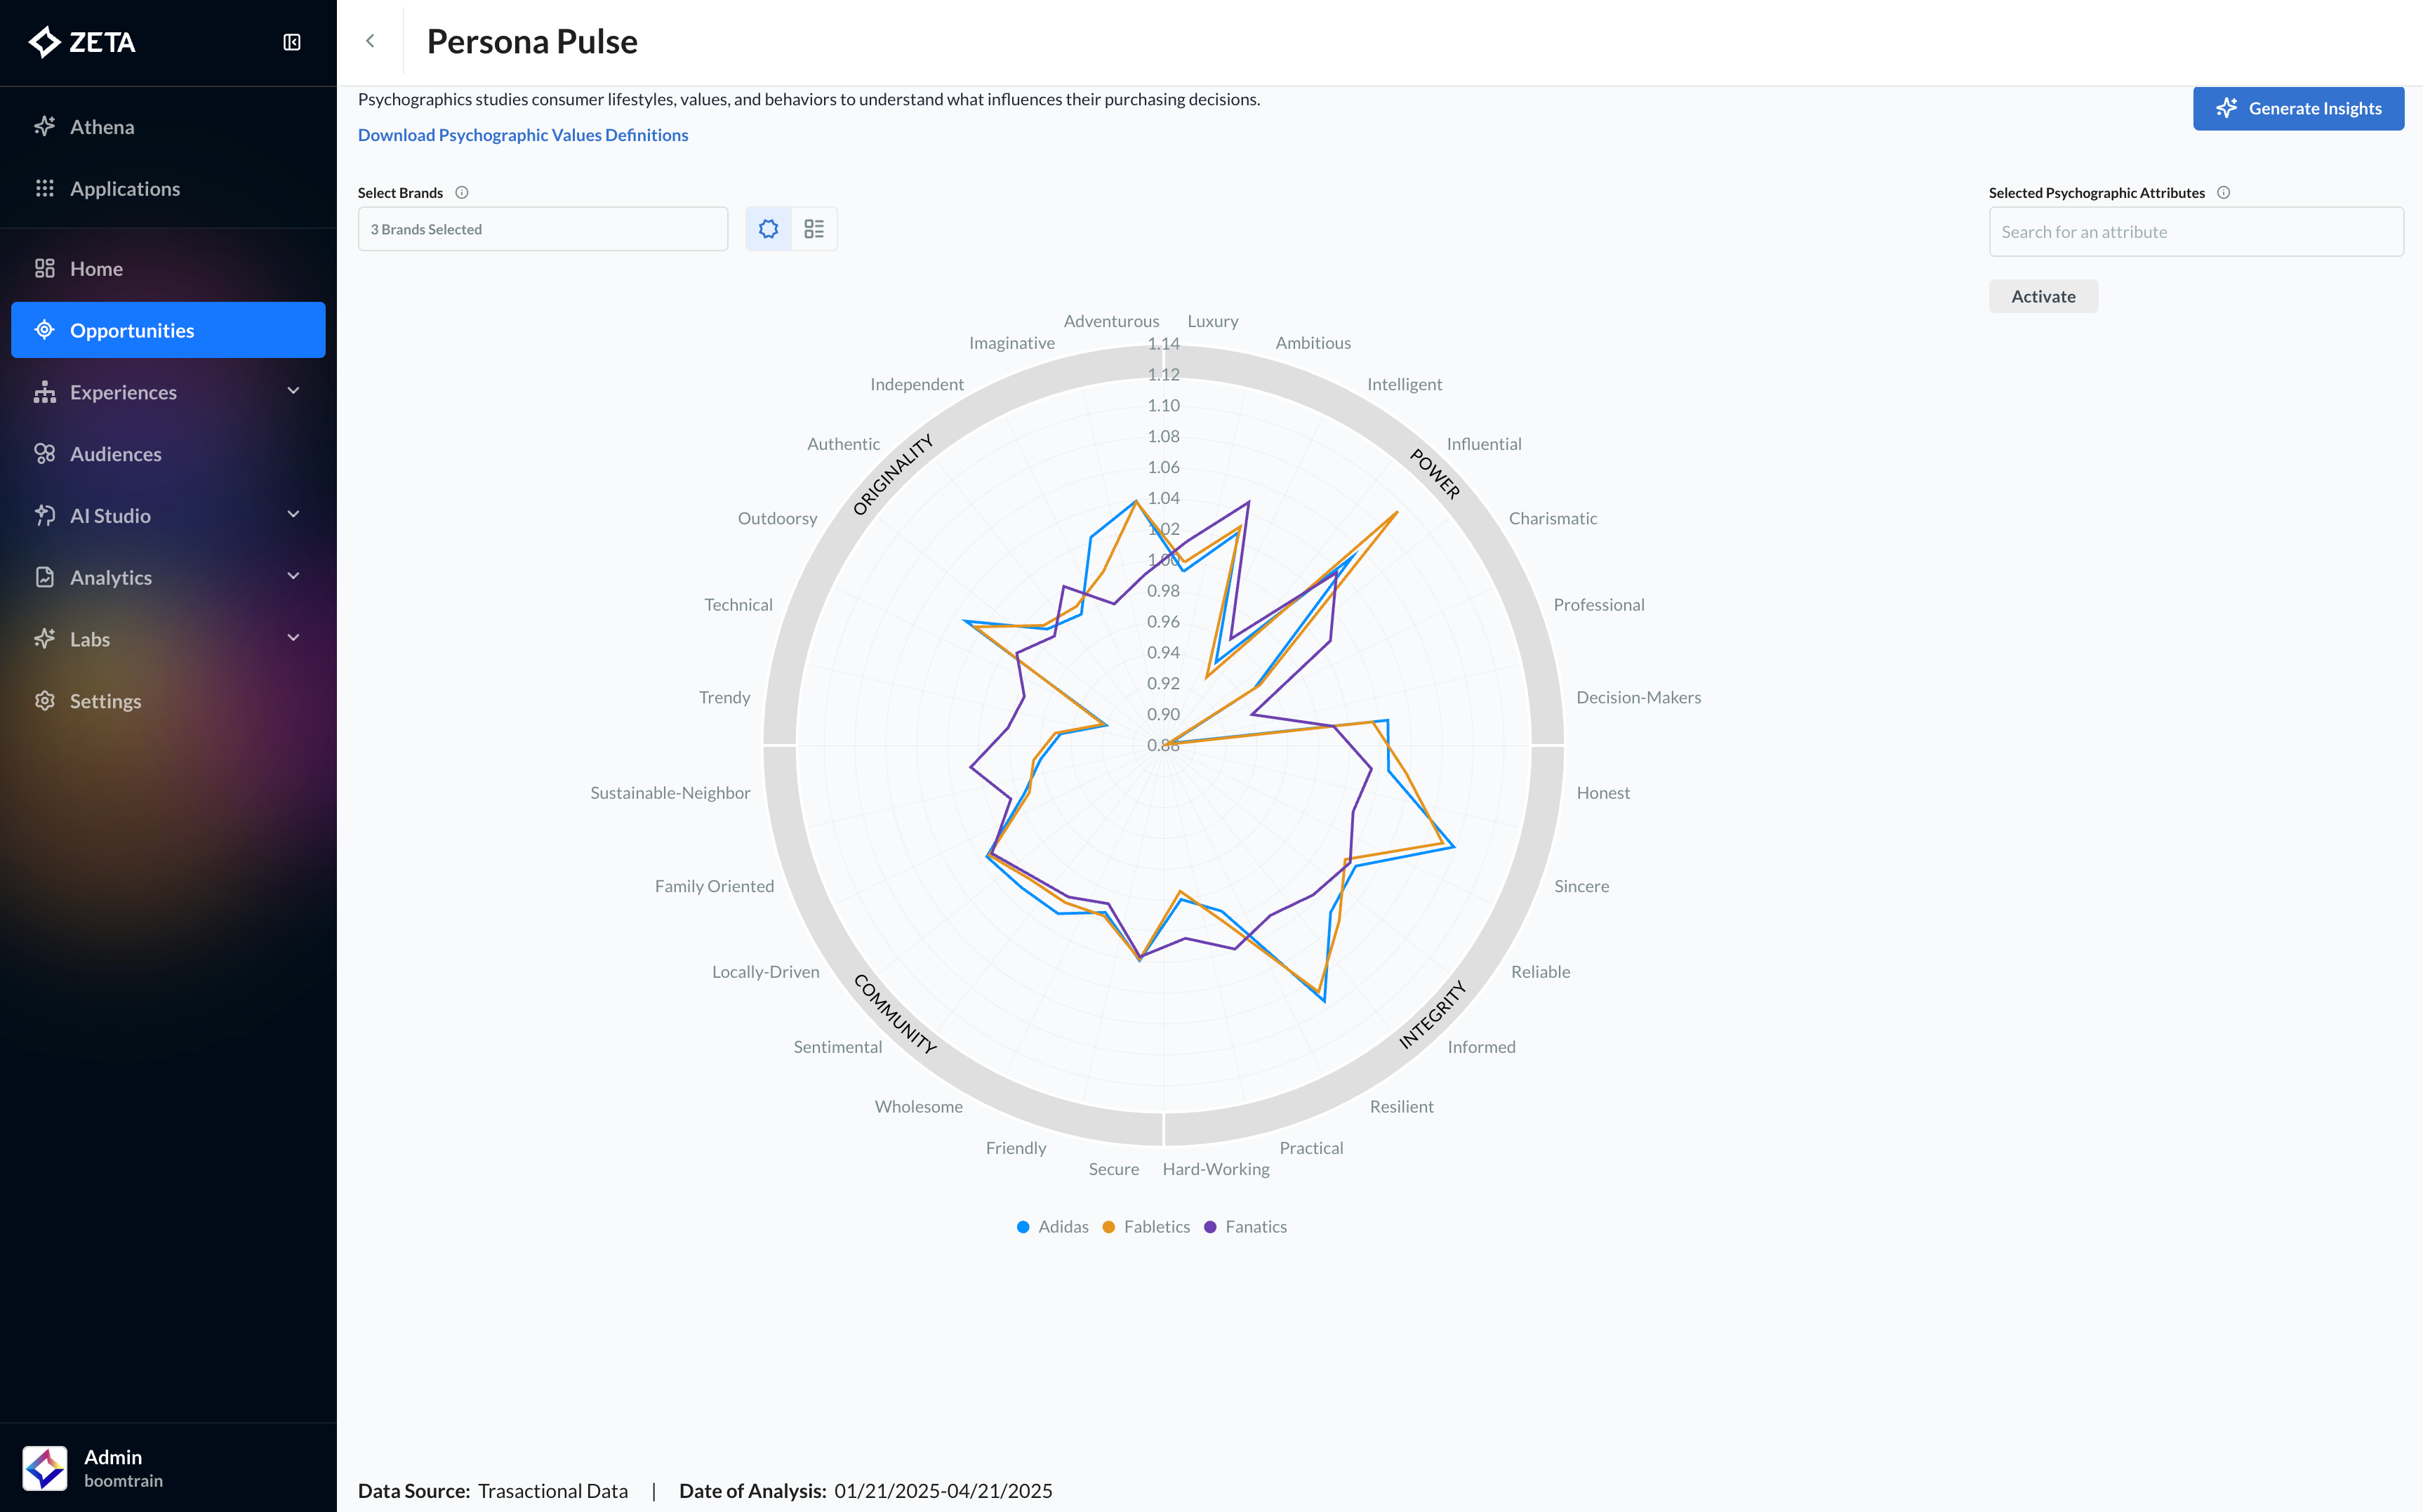Open the Audiences section

tap(168, 454)
